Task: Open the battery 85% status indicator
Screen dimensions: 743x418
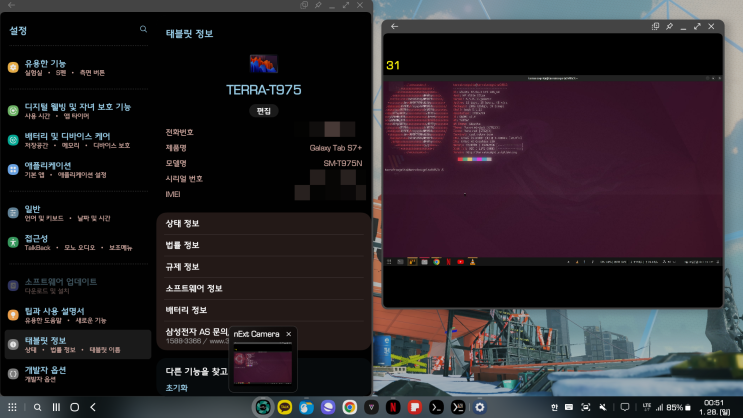Action: pos(678,408)
